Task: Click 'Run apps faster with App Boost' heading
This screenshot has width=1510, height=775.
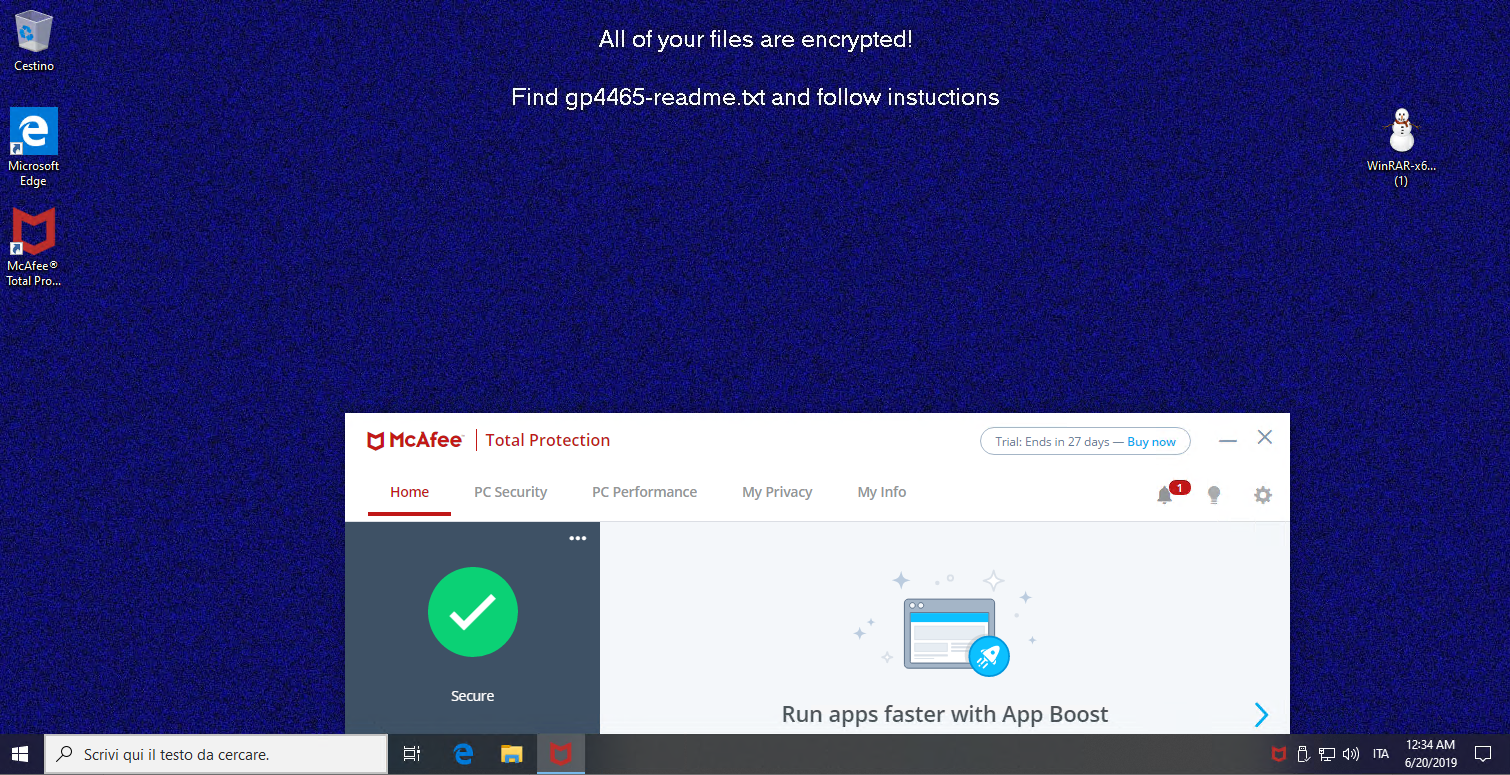Action: 945,714
